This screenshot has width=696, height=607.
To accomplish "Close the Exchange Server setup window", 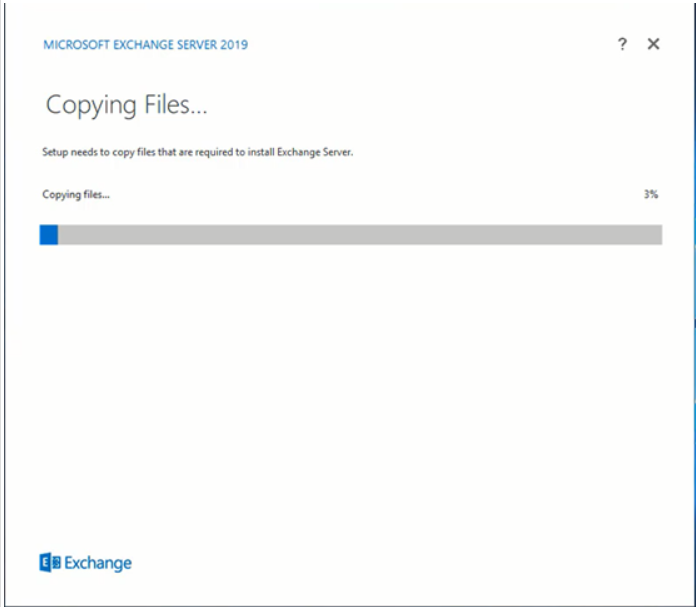I will click(653, 44).
